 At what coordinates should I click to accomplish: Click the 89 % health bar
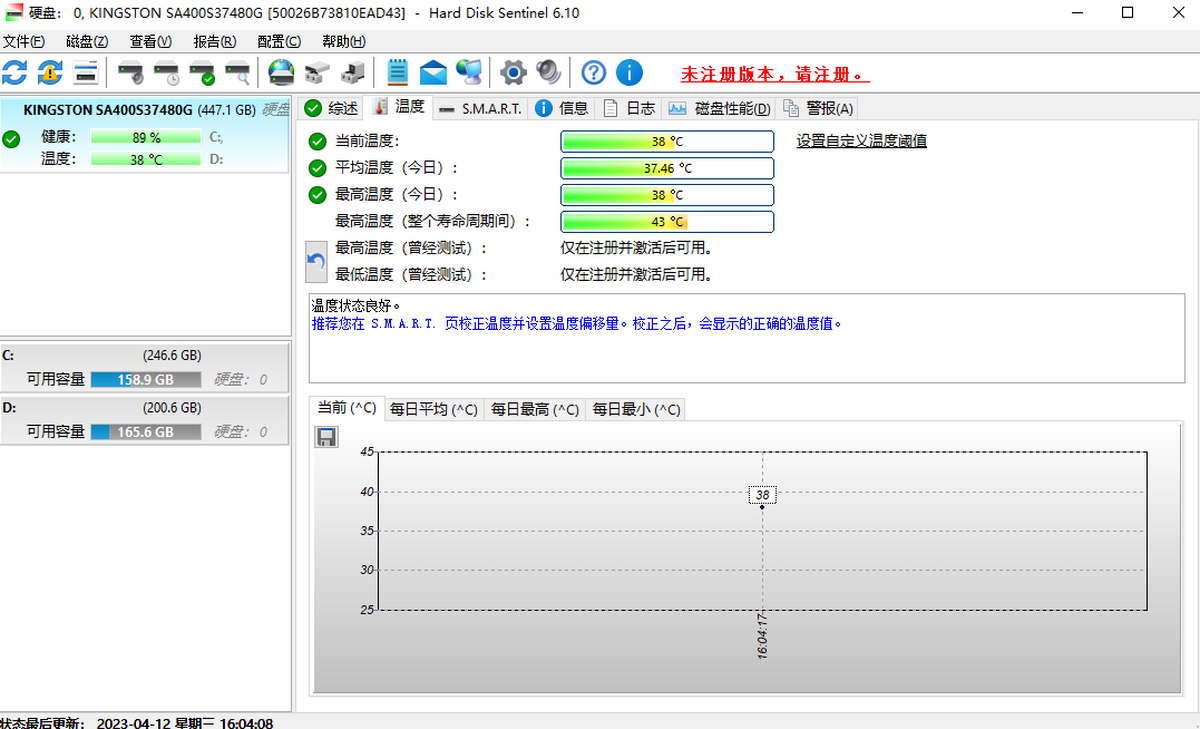point(146,138)
